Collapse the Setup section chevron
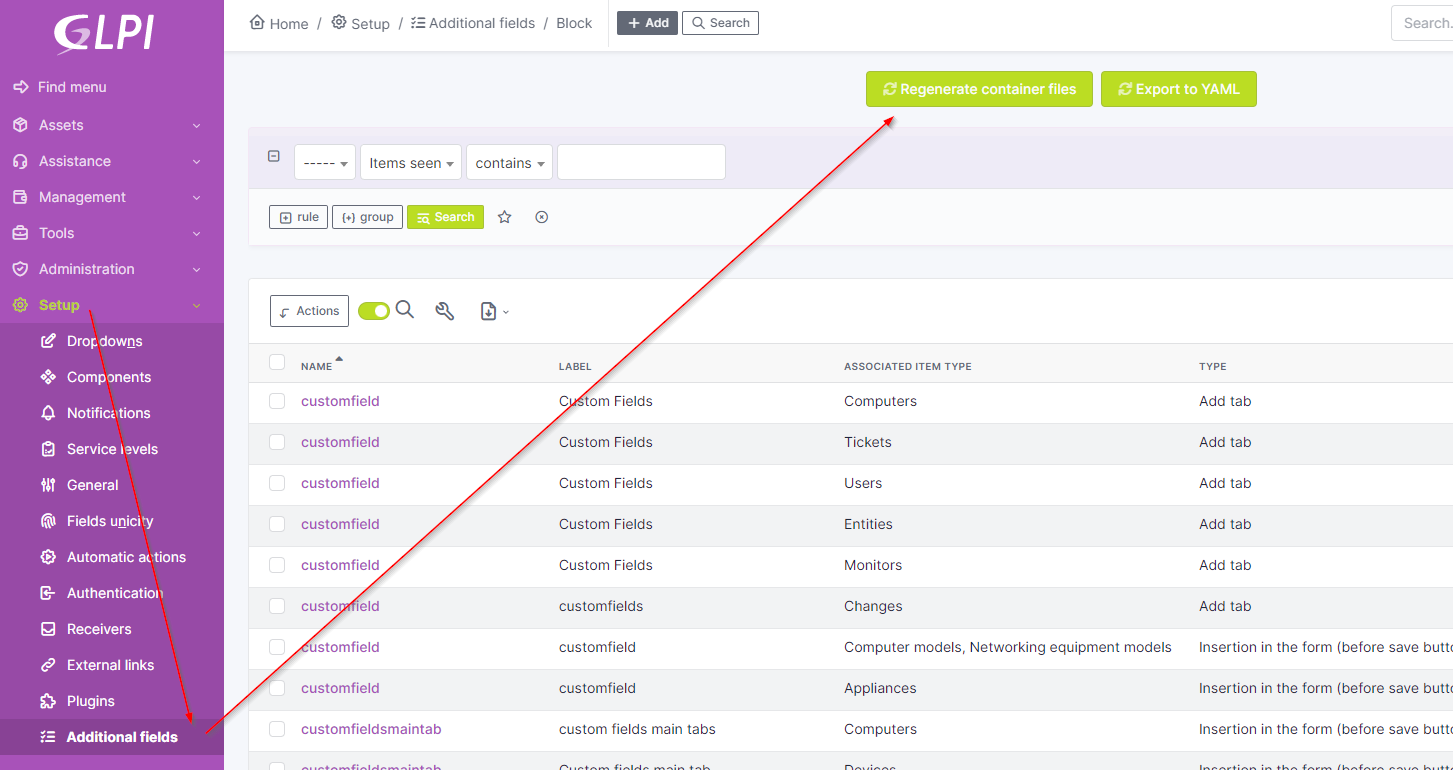The width and height of the screenshot is (1453, 770). pyautogui.click(x=196, y=305)
